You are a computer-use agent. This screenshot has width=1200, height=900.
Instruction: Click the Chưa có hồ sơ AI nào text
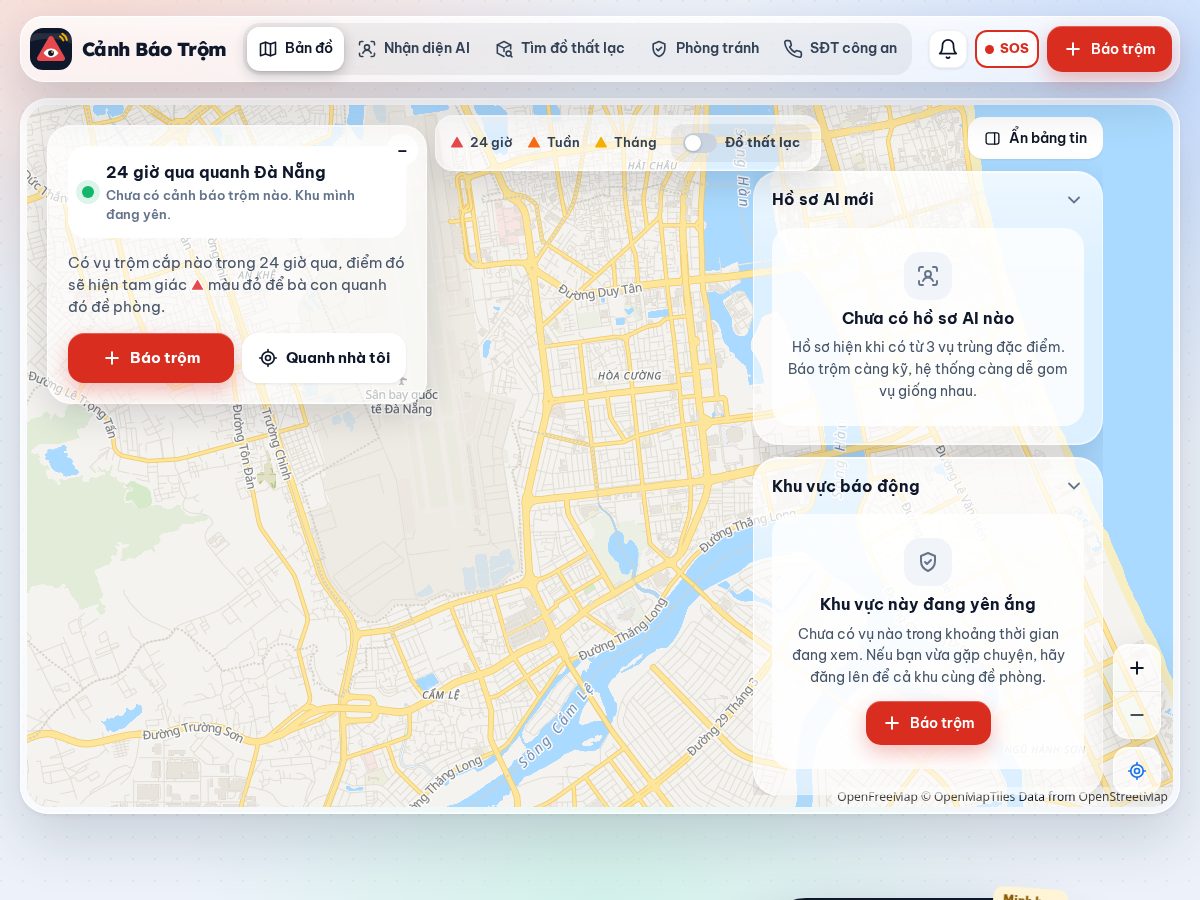click(x=928, y=318)
